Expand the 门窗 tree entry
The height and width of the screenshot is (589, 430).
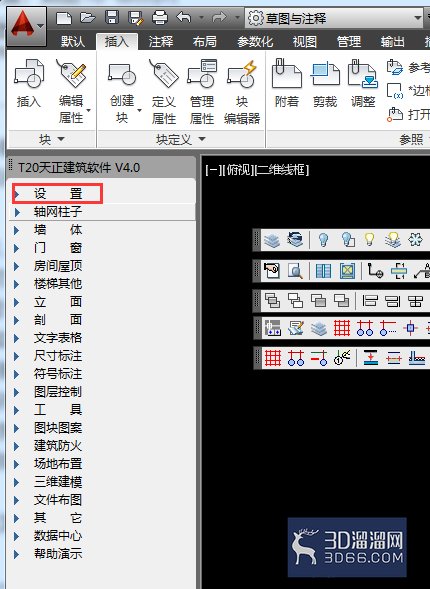click(17, 248)
